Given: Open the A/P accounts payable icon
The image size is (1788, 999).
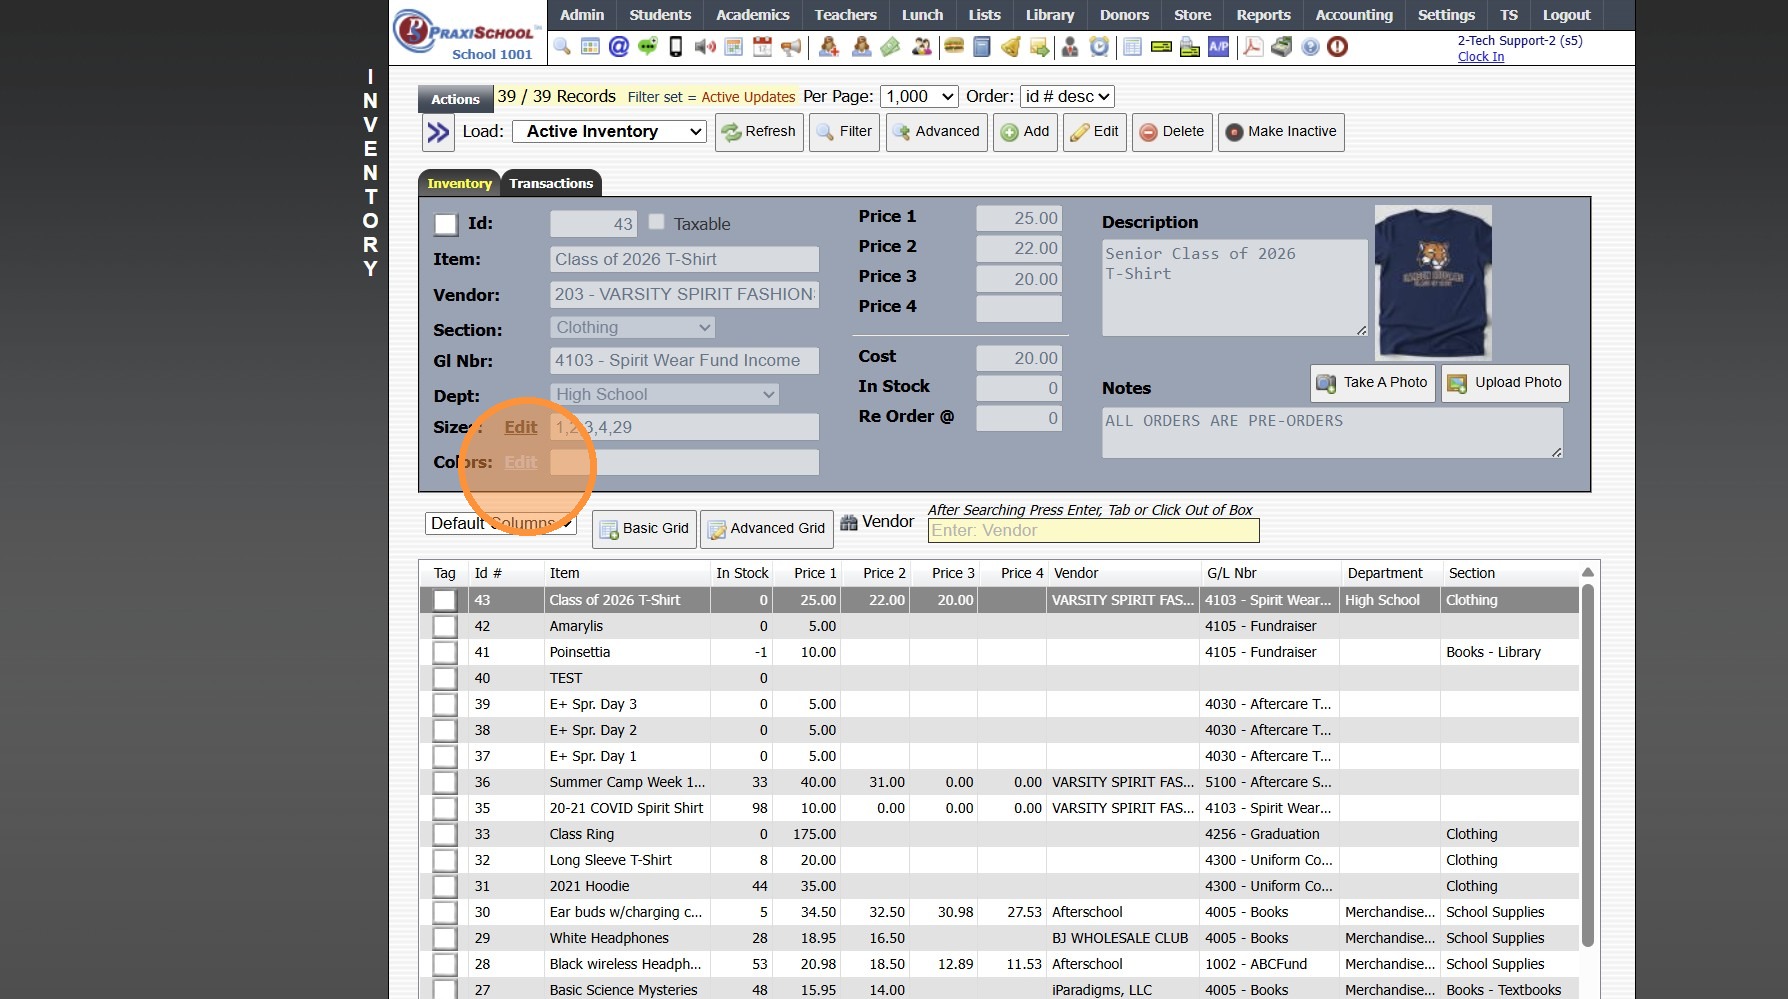Looking at the screenshot, I should click(1218, 46).
